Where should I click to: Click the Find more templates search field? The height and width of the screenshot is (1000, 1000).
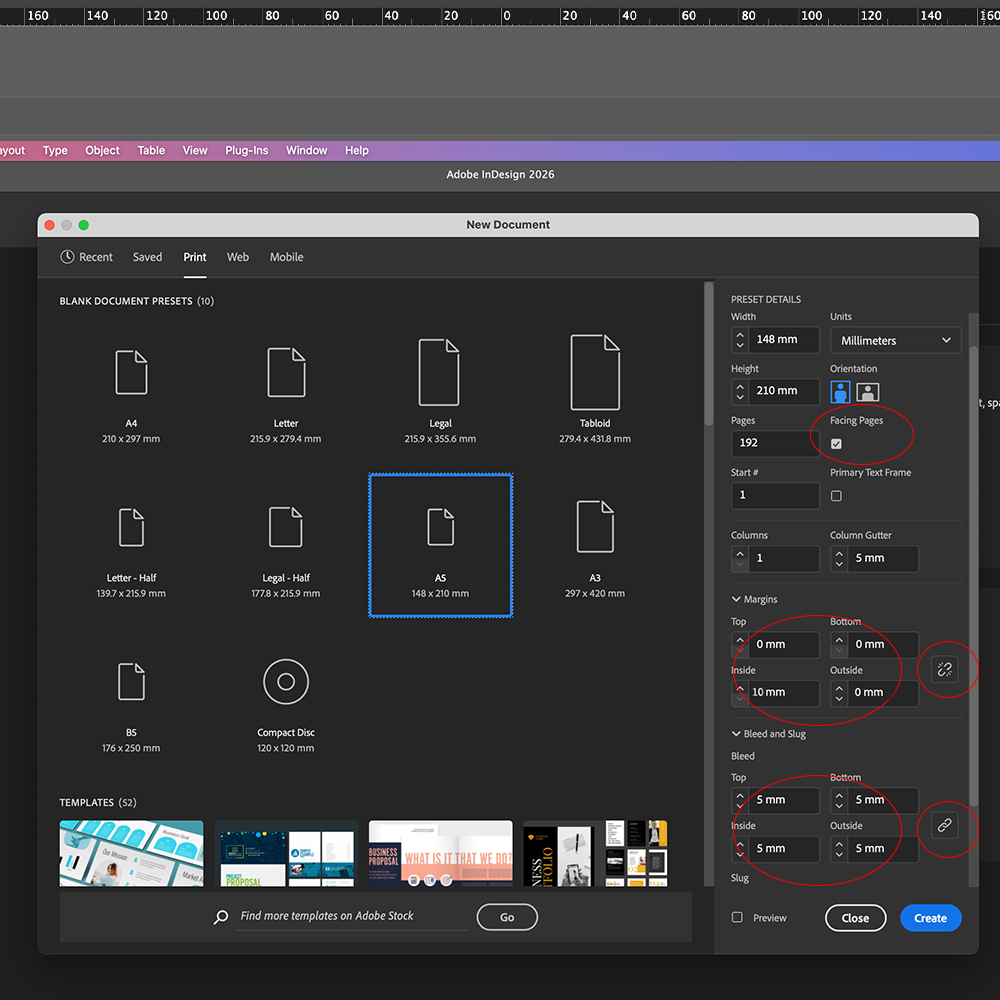pyautogui.click(x=352, y=916)
